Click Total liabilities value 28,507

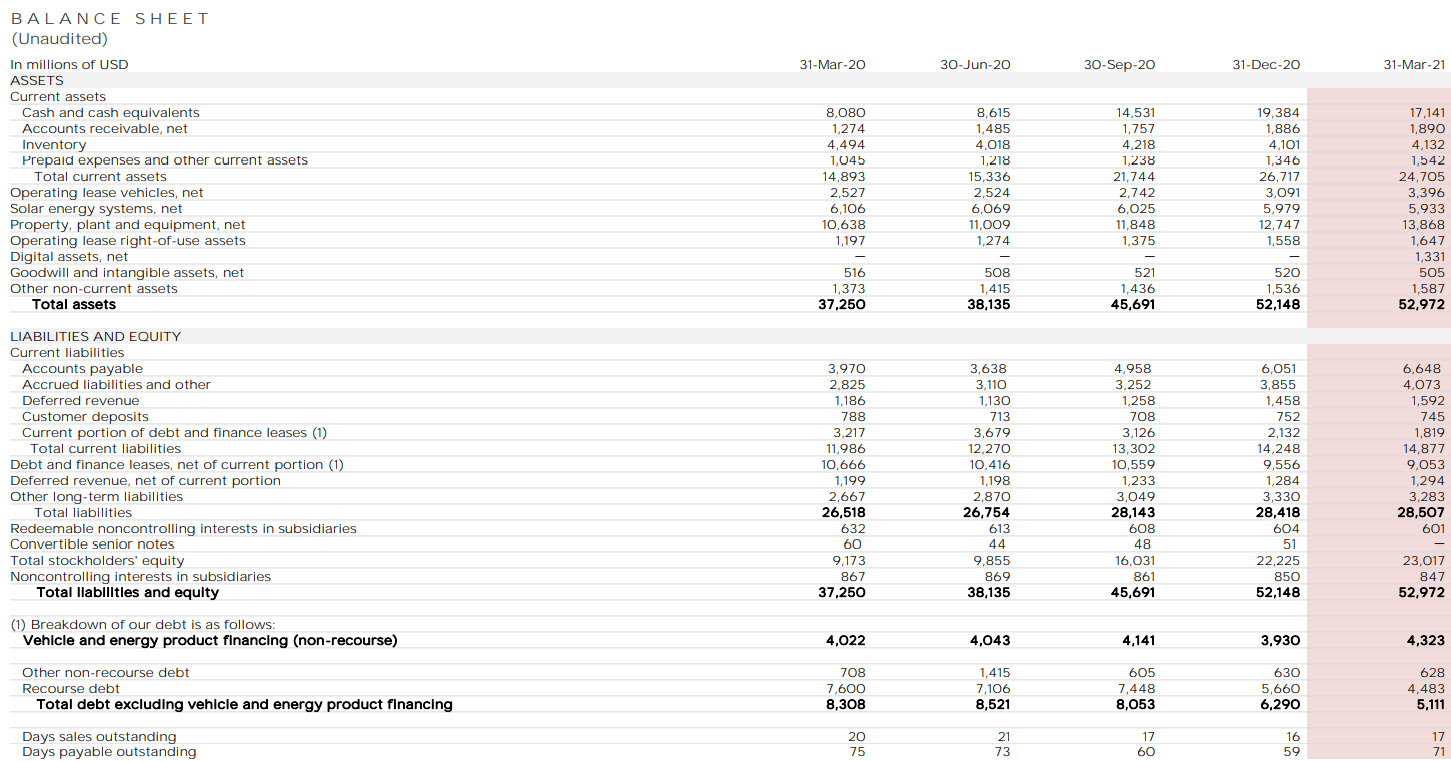pyautogui.click(x=1423, y=512)
